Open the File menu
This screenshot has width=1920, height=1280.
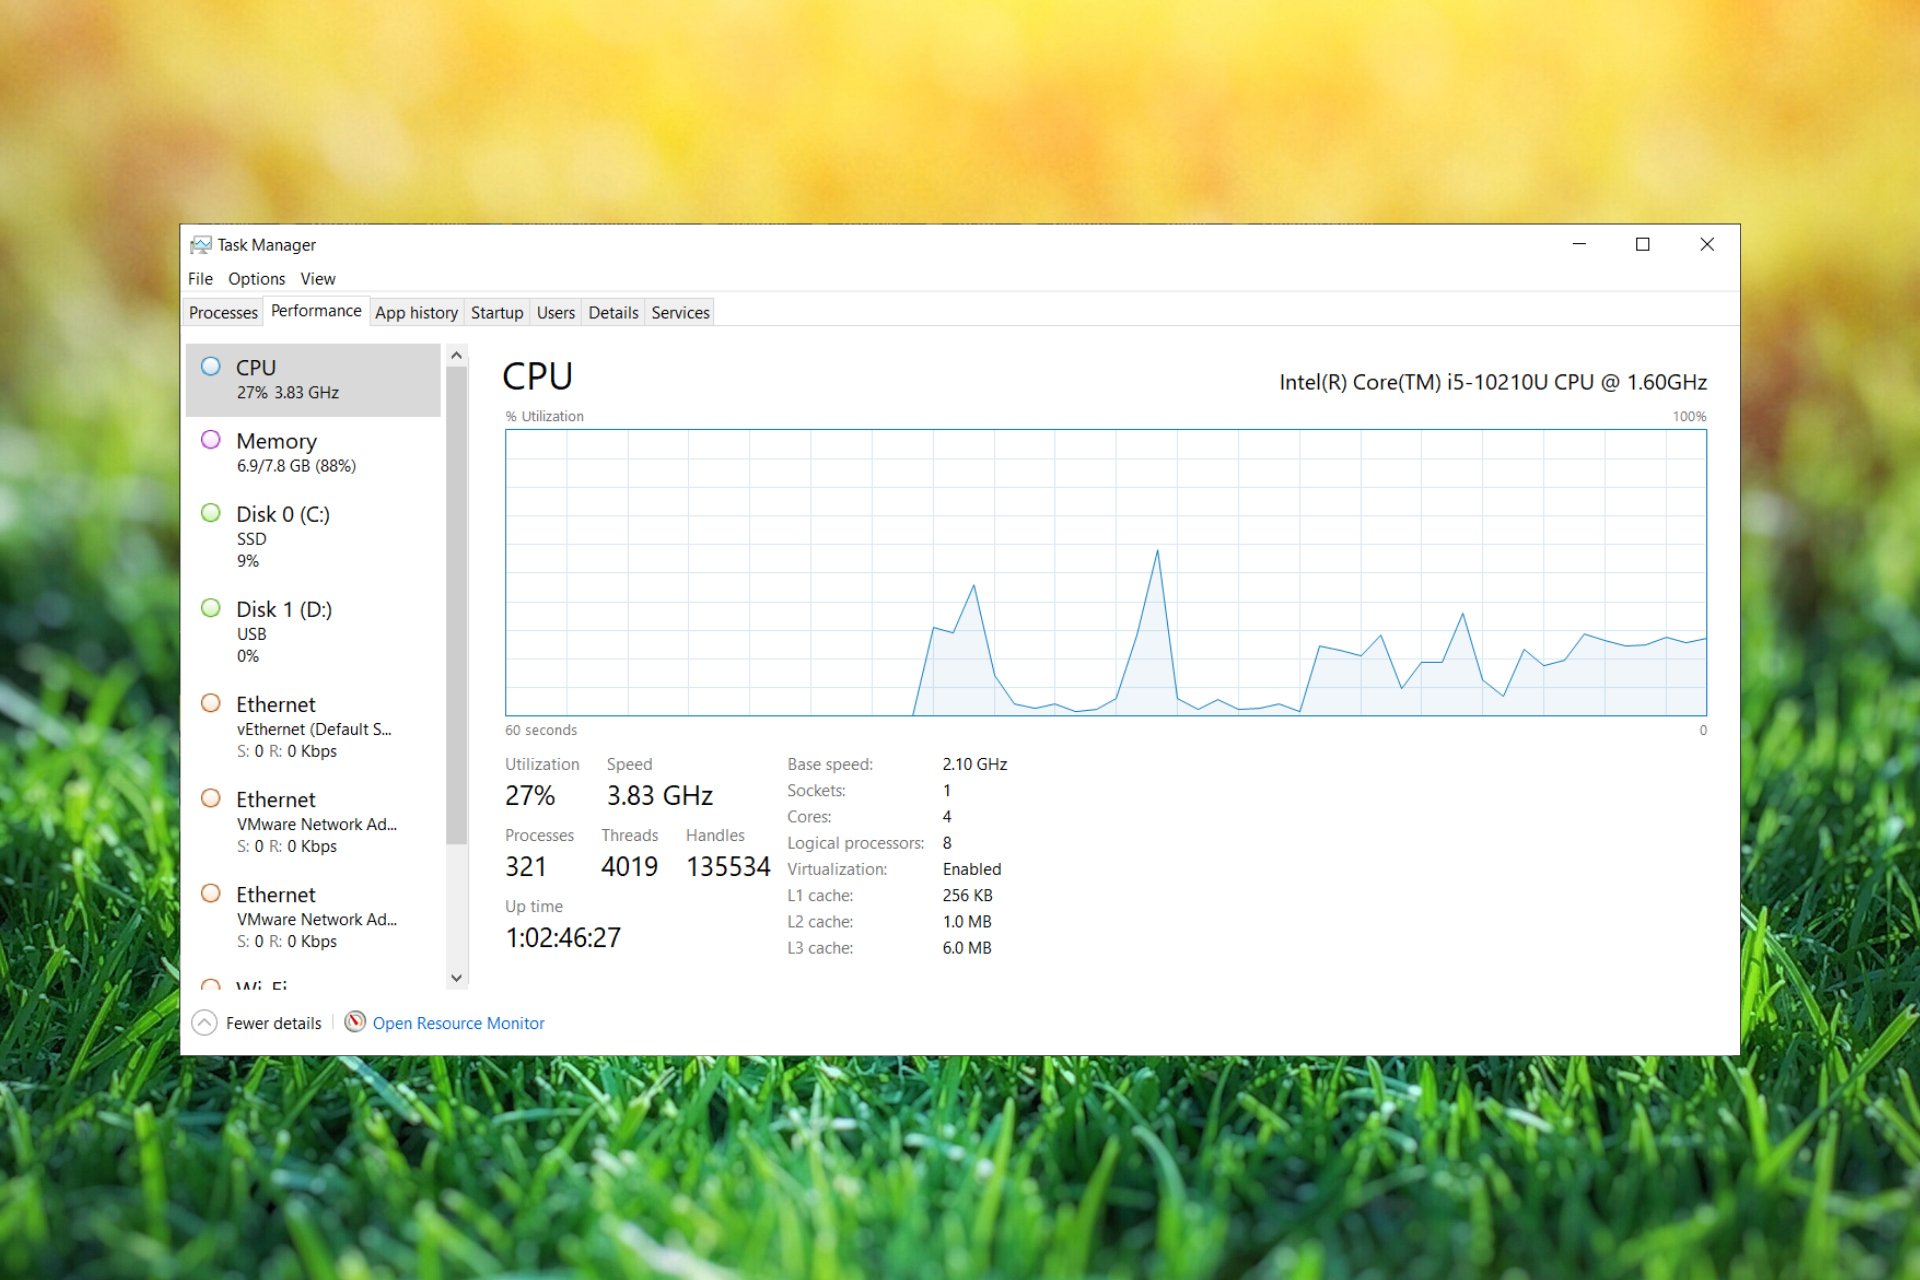pyautogui.click(x=200, y=279)
